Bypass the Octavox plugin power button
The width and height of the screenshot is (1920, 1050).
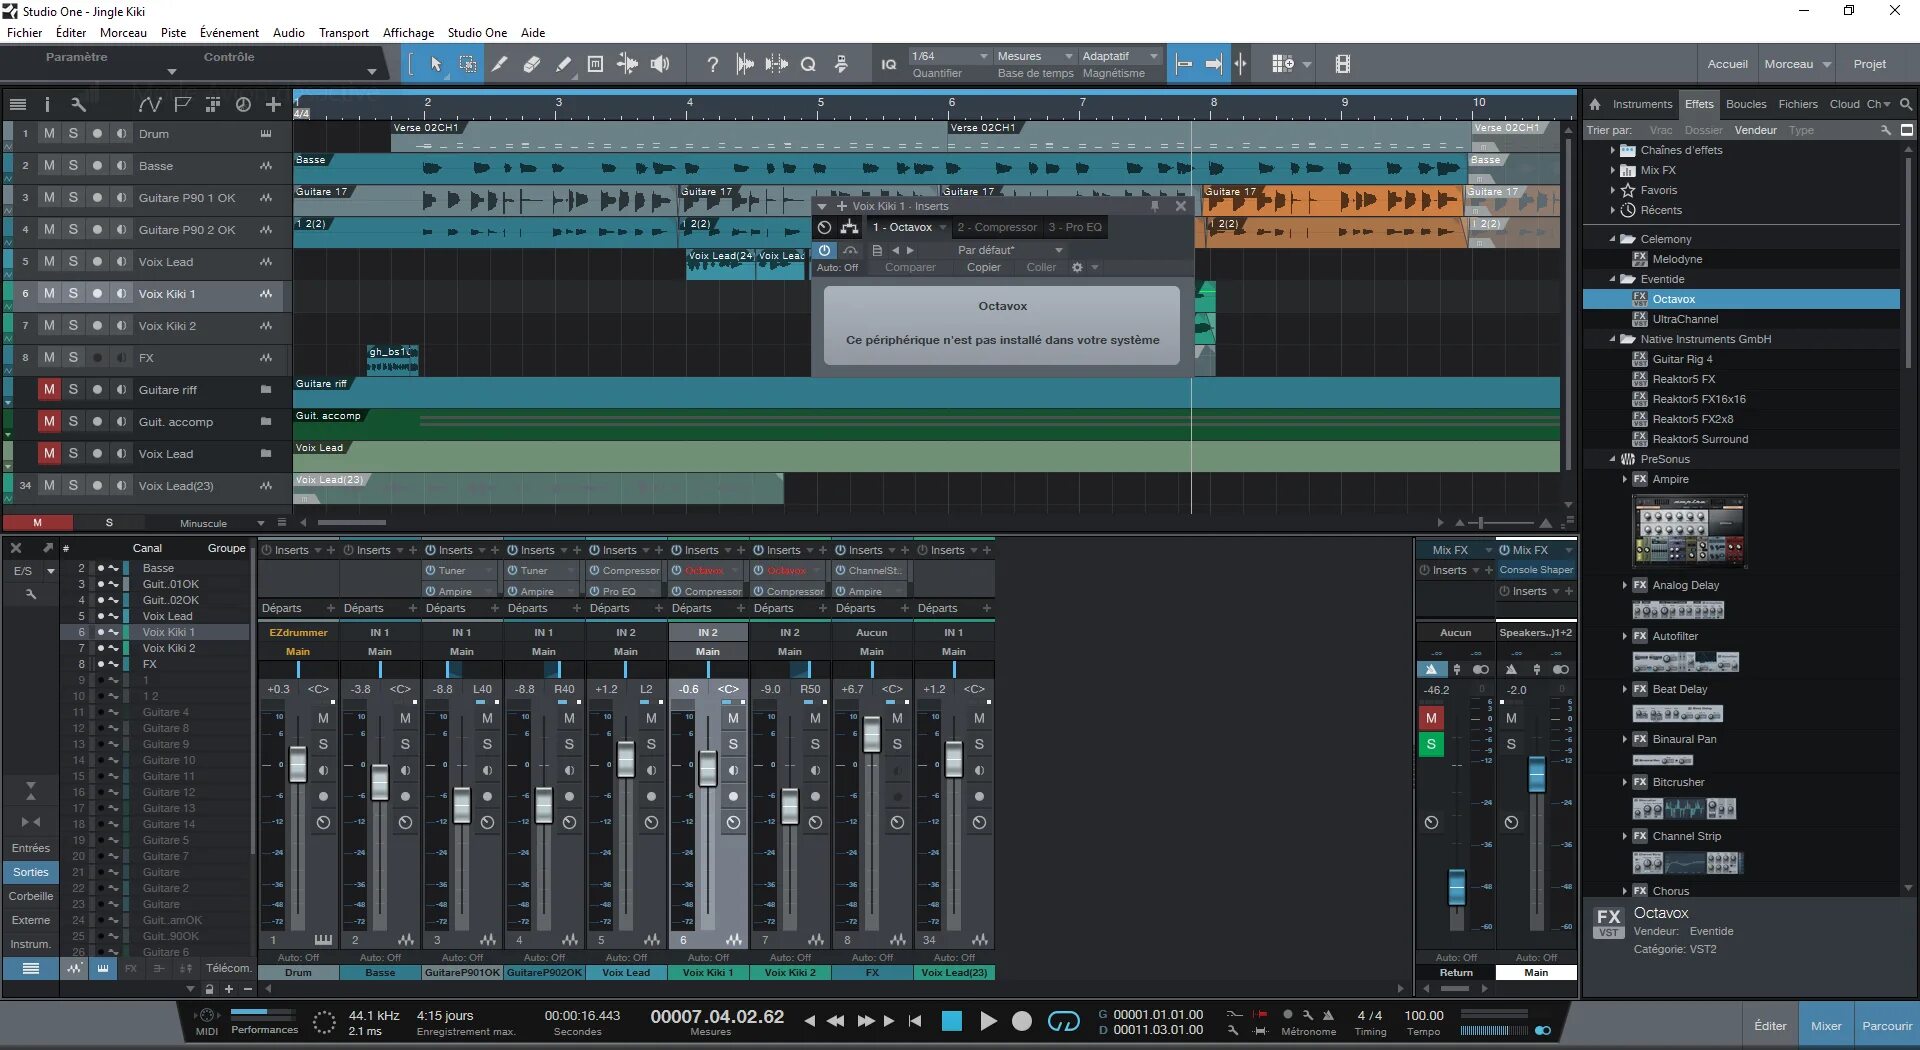(x=824, y=250)
